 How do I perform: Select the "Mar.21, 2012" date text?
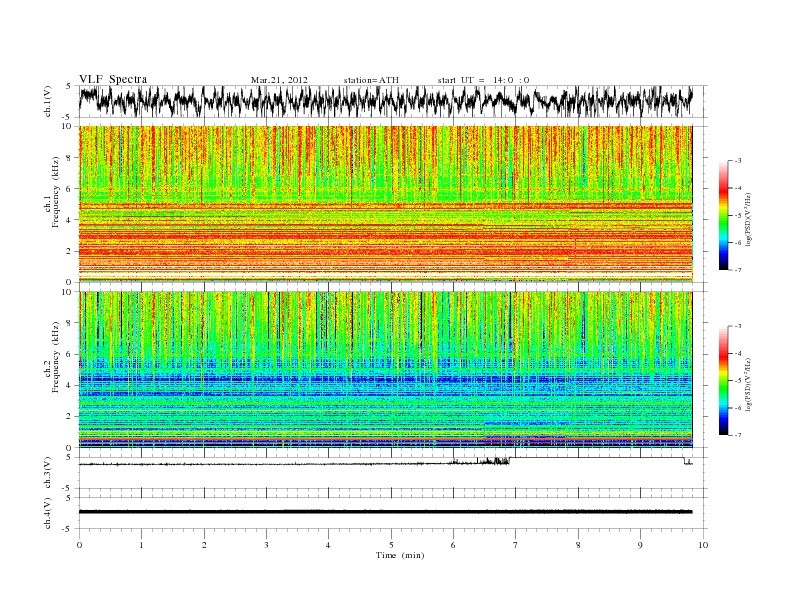point(279,80)
